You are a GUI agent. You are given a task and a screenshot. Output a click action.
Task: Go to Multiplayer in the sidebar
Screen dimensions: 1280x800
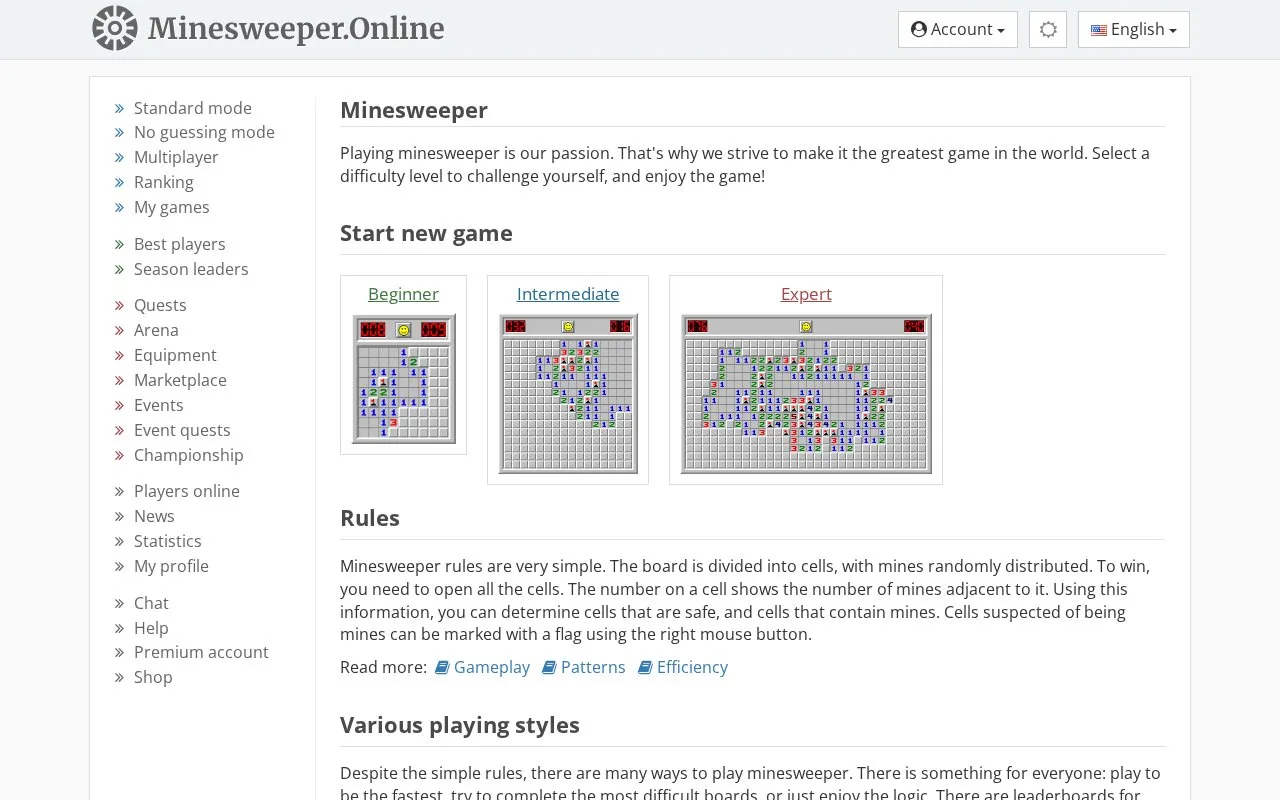point(176,157)
